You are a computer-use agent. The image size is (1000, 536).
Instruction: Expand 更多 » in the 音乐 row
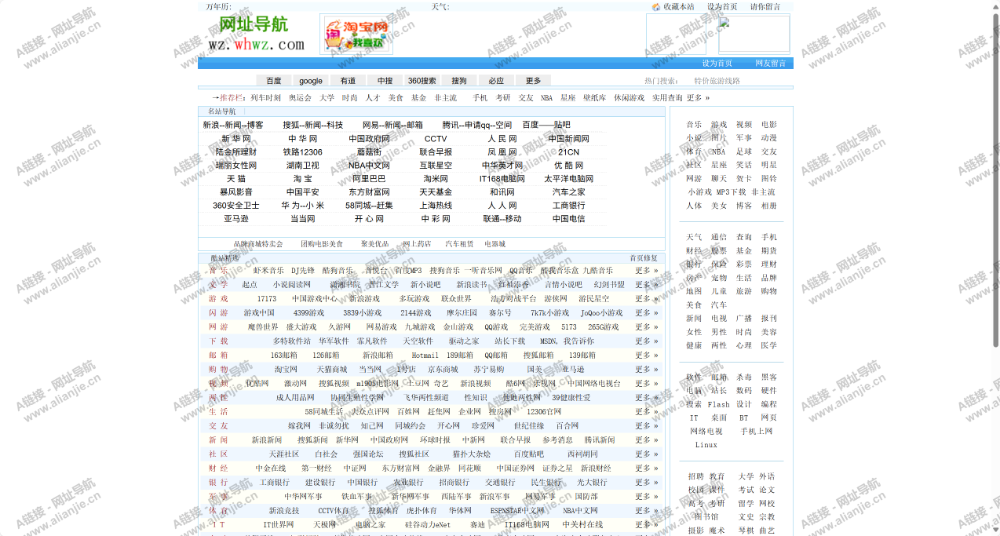tap(646, 271)
